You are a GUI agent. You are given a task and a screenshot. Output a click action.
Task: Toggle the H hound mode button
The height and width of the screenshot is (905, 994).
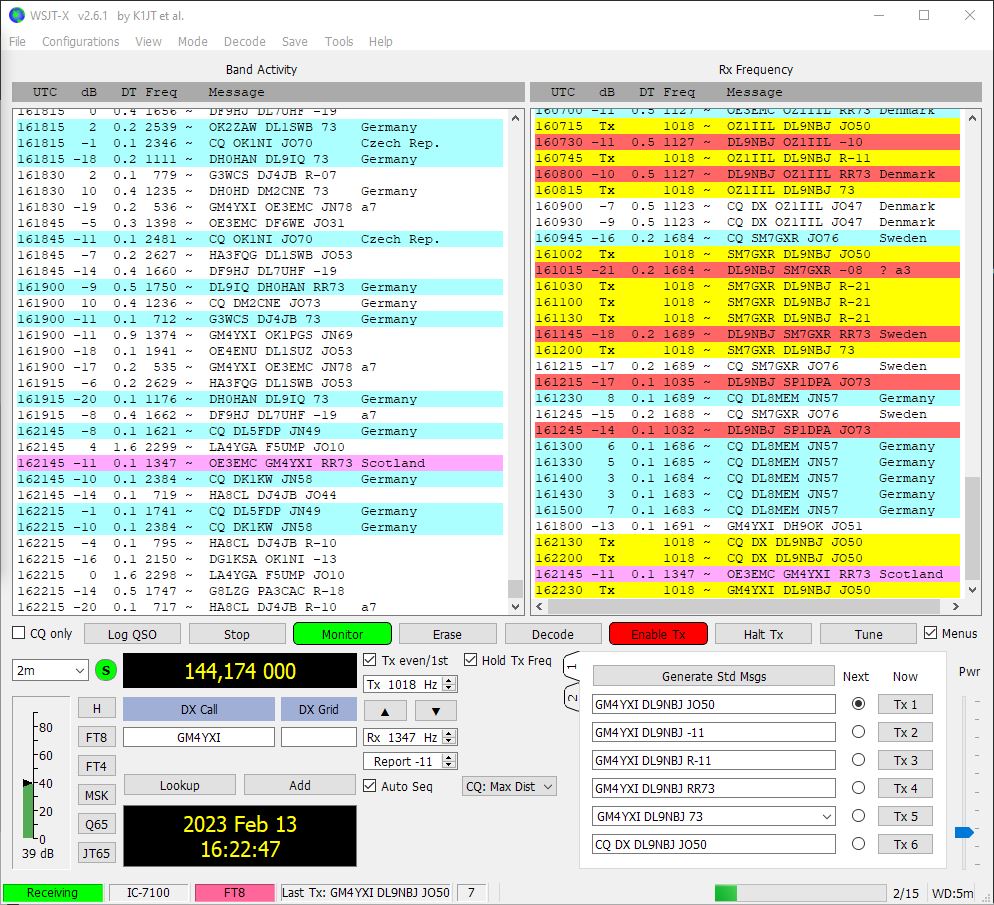[97, 709]
